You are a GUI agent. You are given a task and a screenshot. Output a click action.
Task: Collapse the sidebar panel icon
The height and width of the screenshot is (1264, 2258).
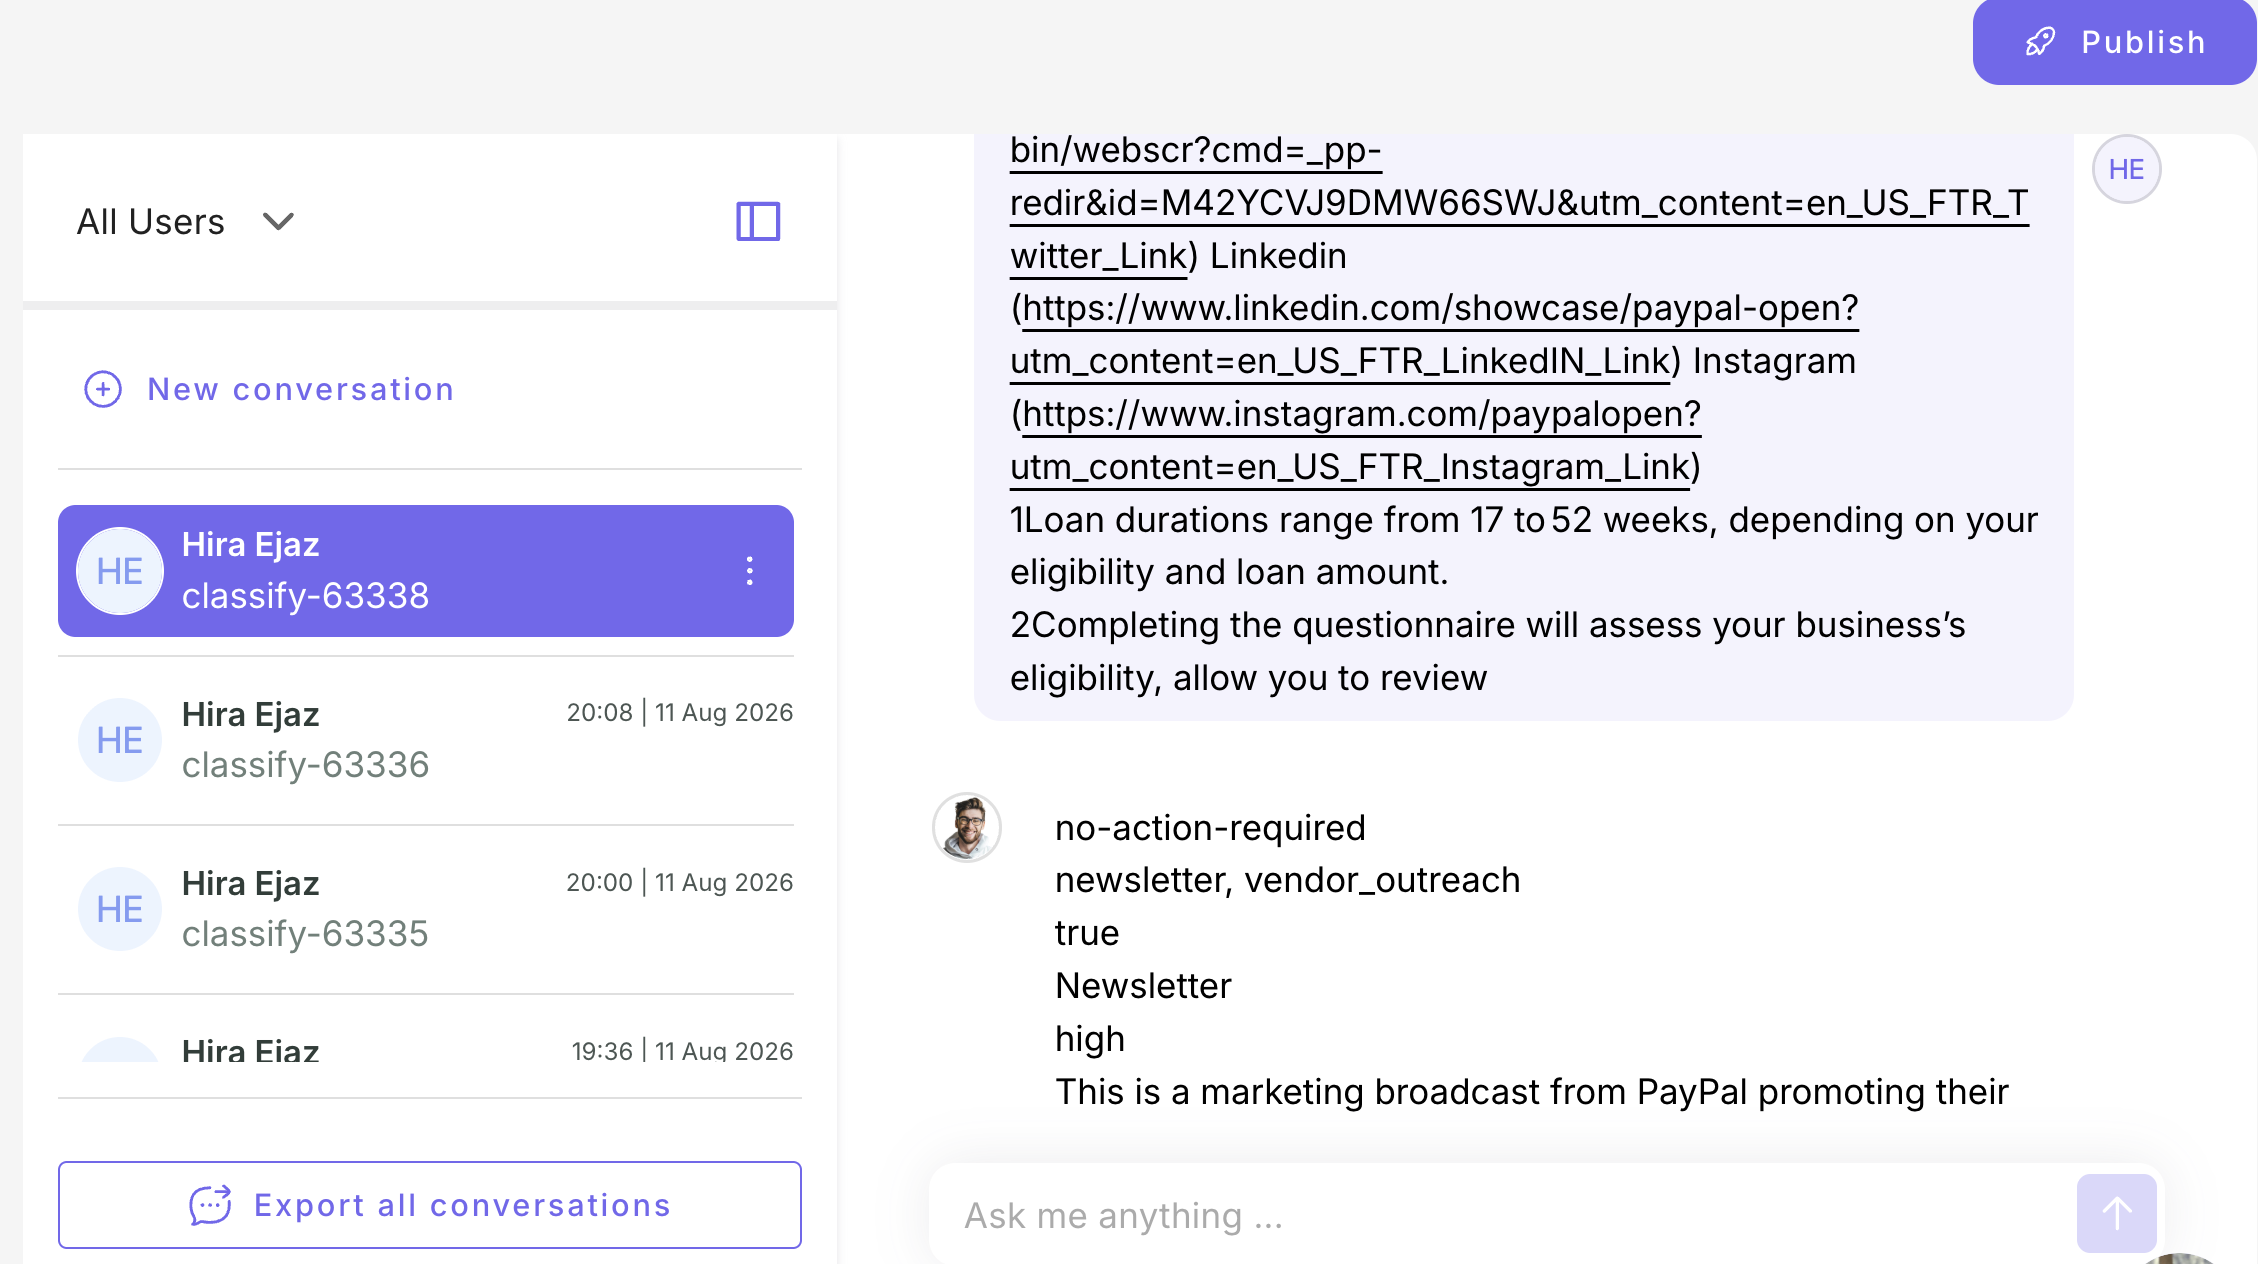coord(758,221)
